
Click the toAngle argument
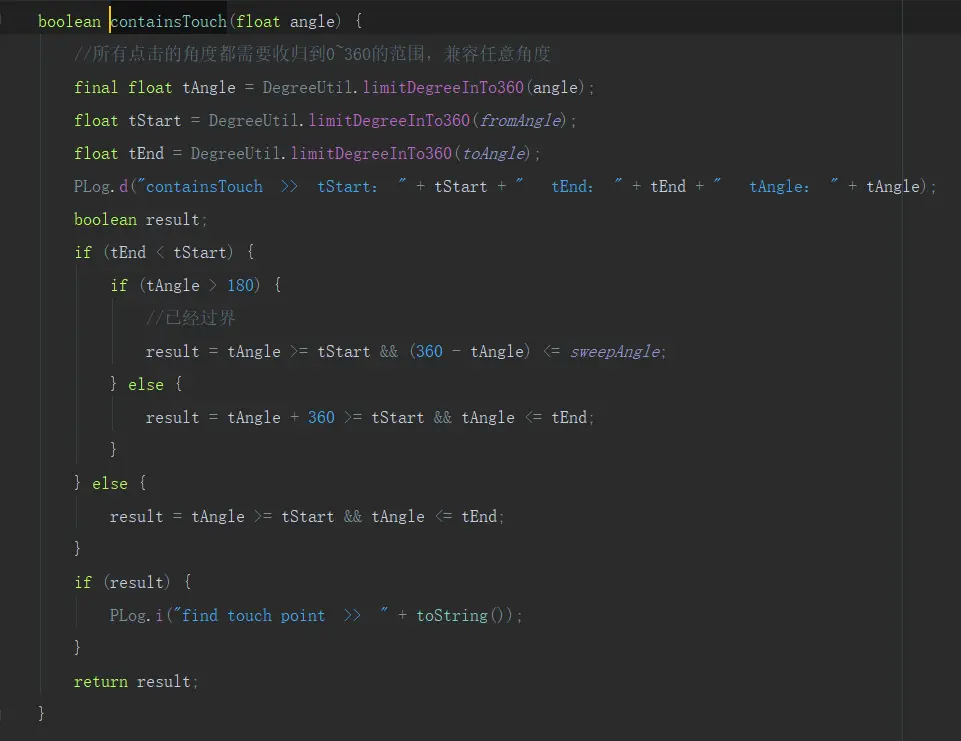[x=494, y=154]
